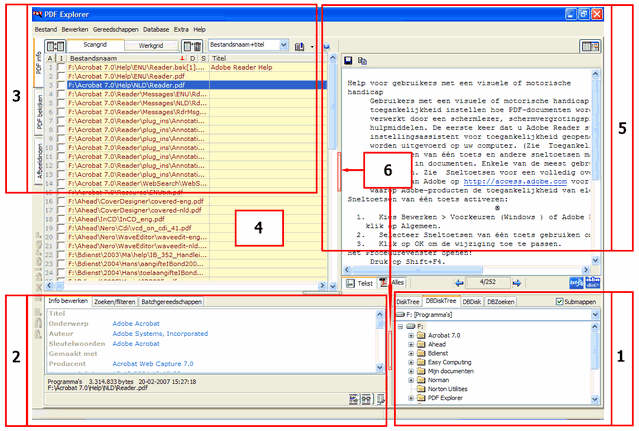Viewport: 639px width, 431px height.
Task: Switch to the Werkgrid tab
Action: pos(151,46)
